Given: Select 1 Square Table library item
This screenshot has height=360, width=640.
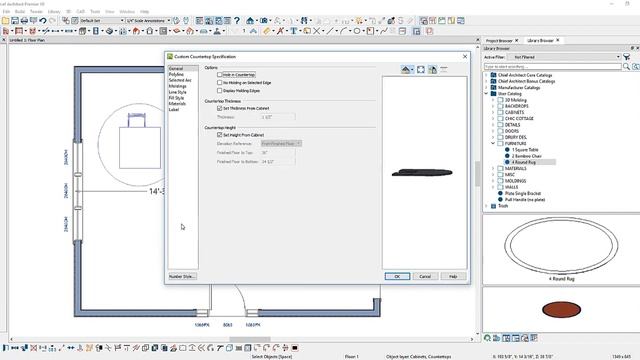Looking at the screenshot, I should [x=525, y=150].
